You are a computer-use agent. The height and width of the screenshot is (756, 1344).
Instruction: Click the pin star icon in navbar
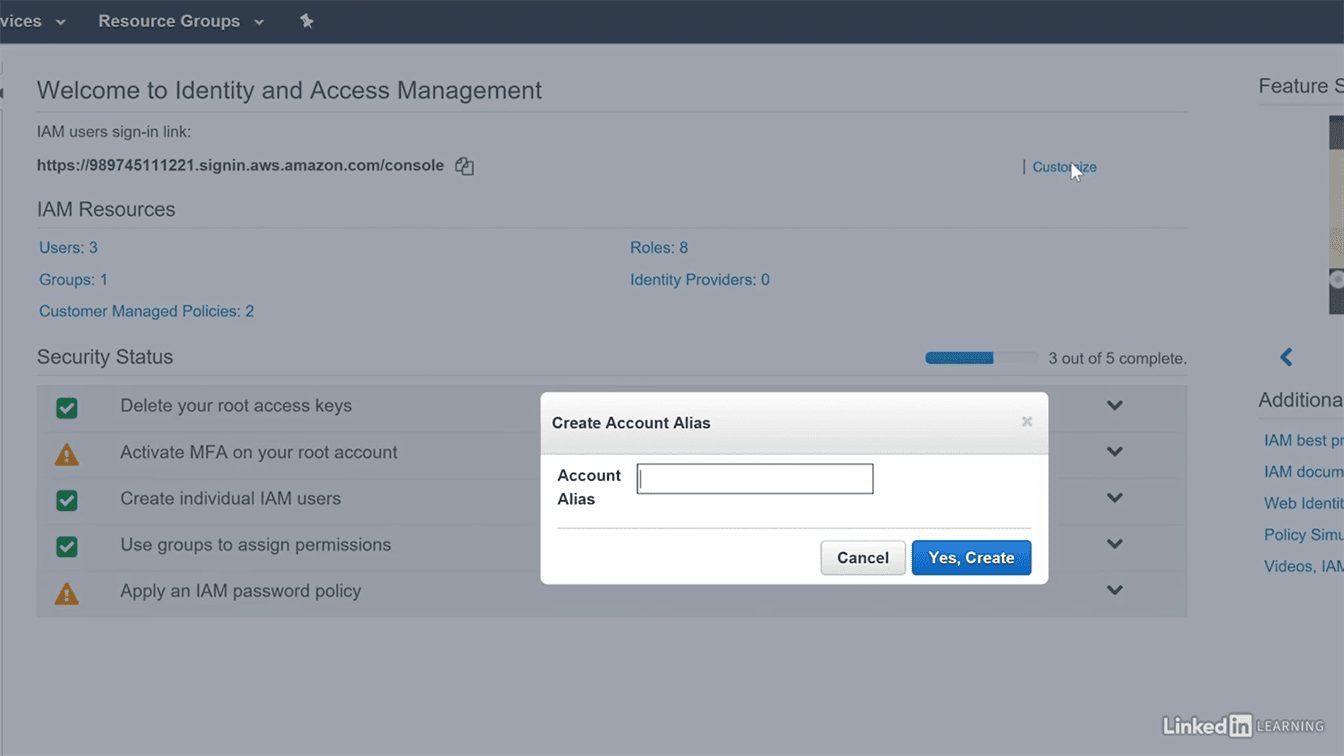[307, 21]
